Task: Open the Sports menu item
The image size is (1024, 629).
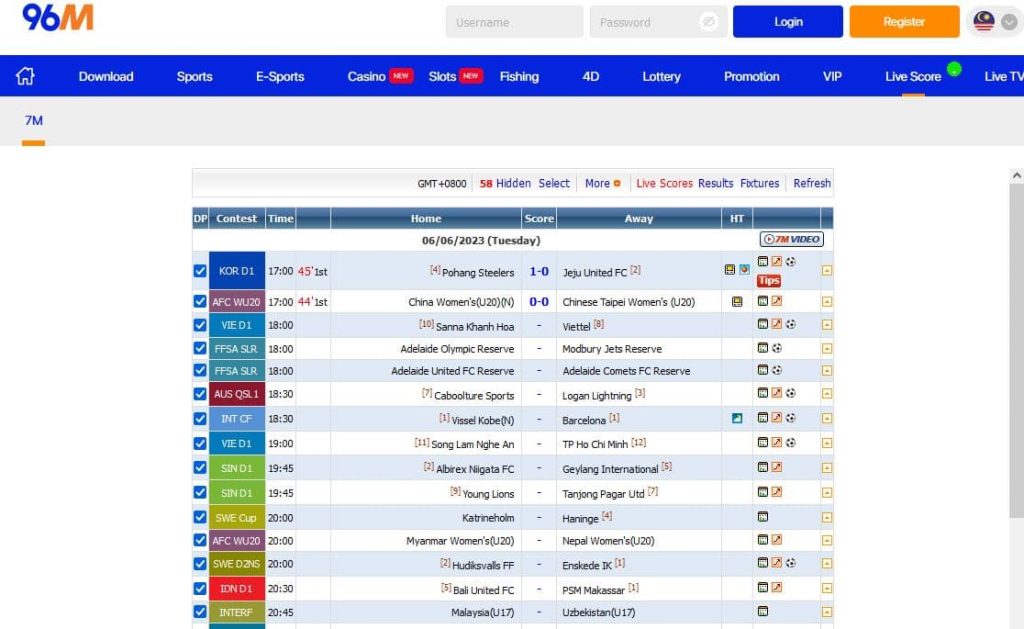Action: (x=195, y=76)
